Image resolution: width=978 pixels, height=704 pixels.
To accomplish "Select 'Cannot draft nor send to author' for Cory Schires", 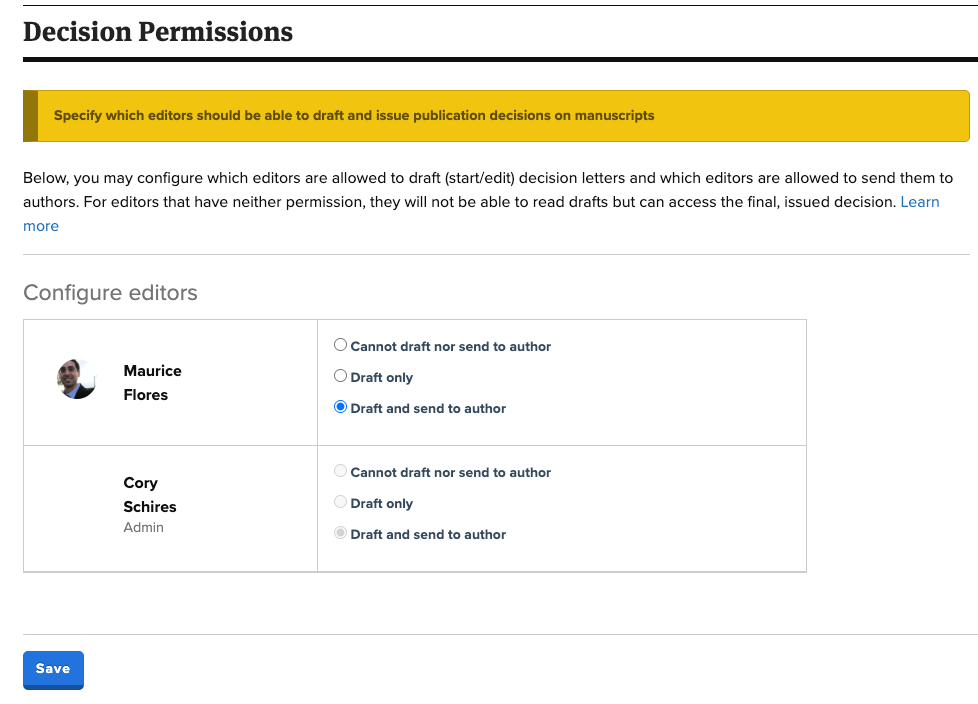I will tap(340, 470).
